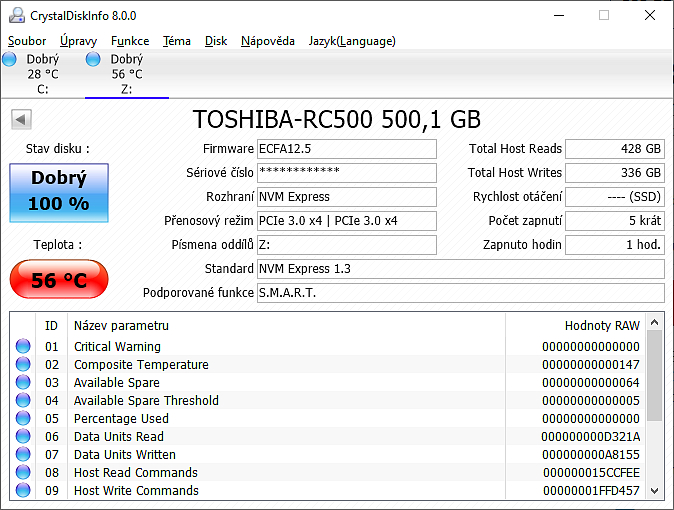This screenshot has width=674, height=510.
Task: Minimize the CrystalDiskInfo window
Action: pyautogui.click(x=559, y=15)
